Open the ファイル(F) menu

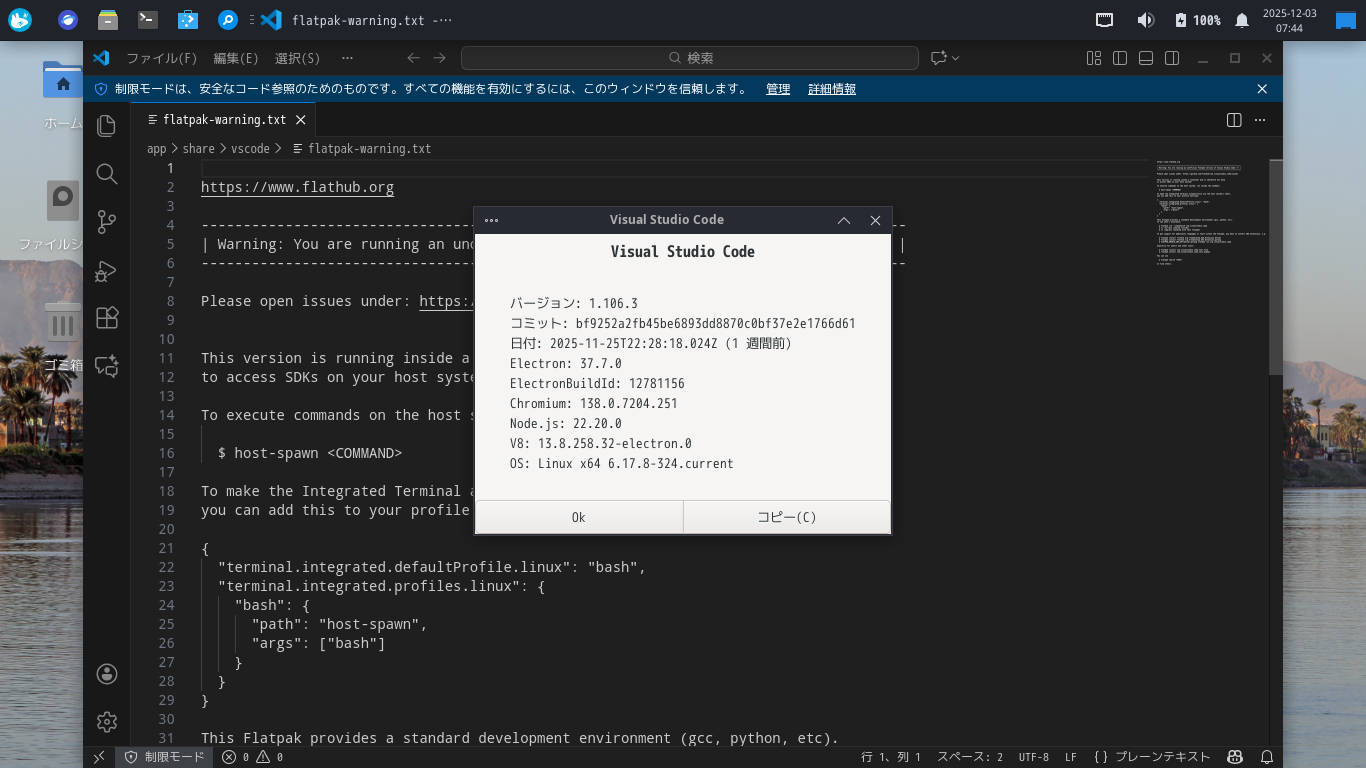click(162, 58)
